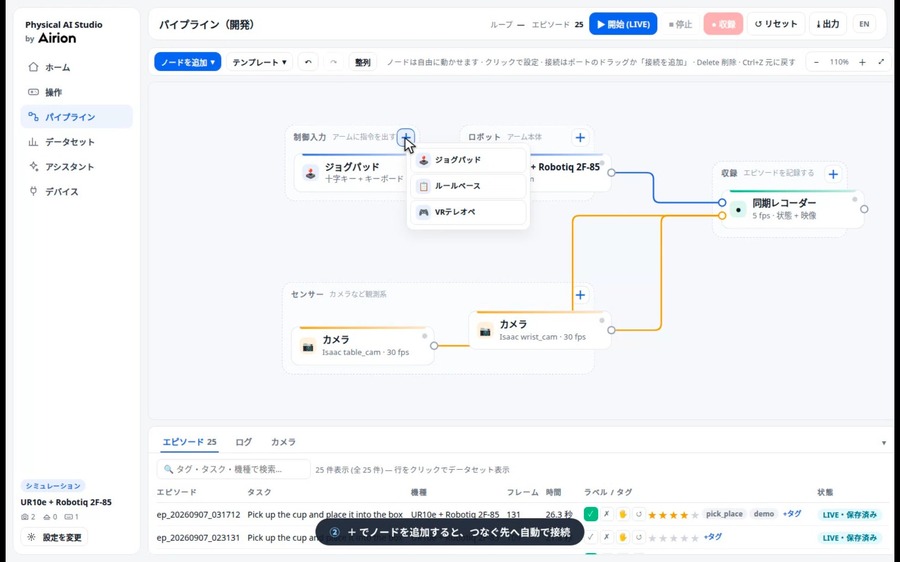Click the pink 収録 record button
Viewport: 900px width, 562px height.
[723, 24]
